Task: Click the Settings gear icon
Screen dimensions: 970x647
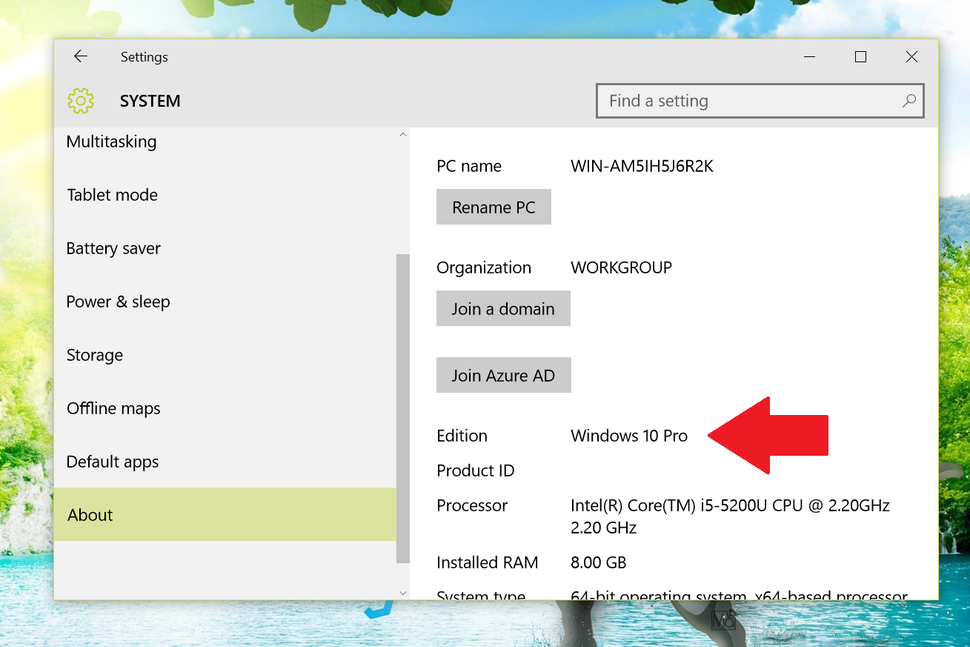Action: click(x=80, y=100)
